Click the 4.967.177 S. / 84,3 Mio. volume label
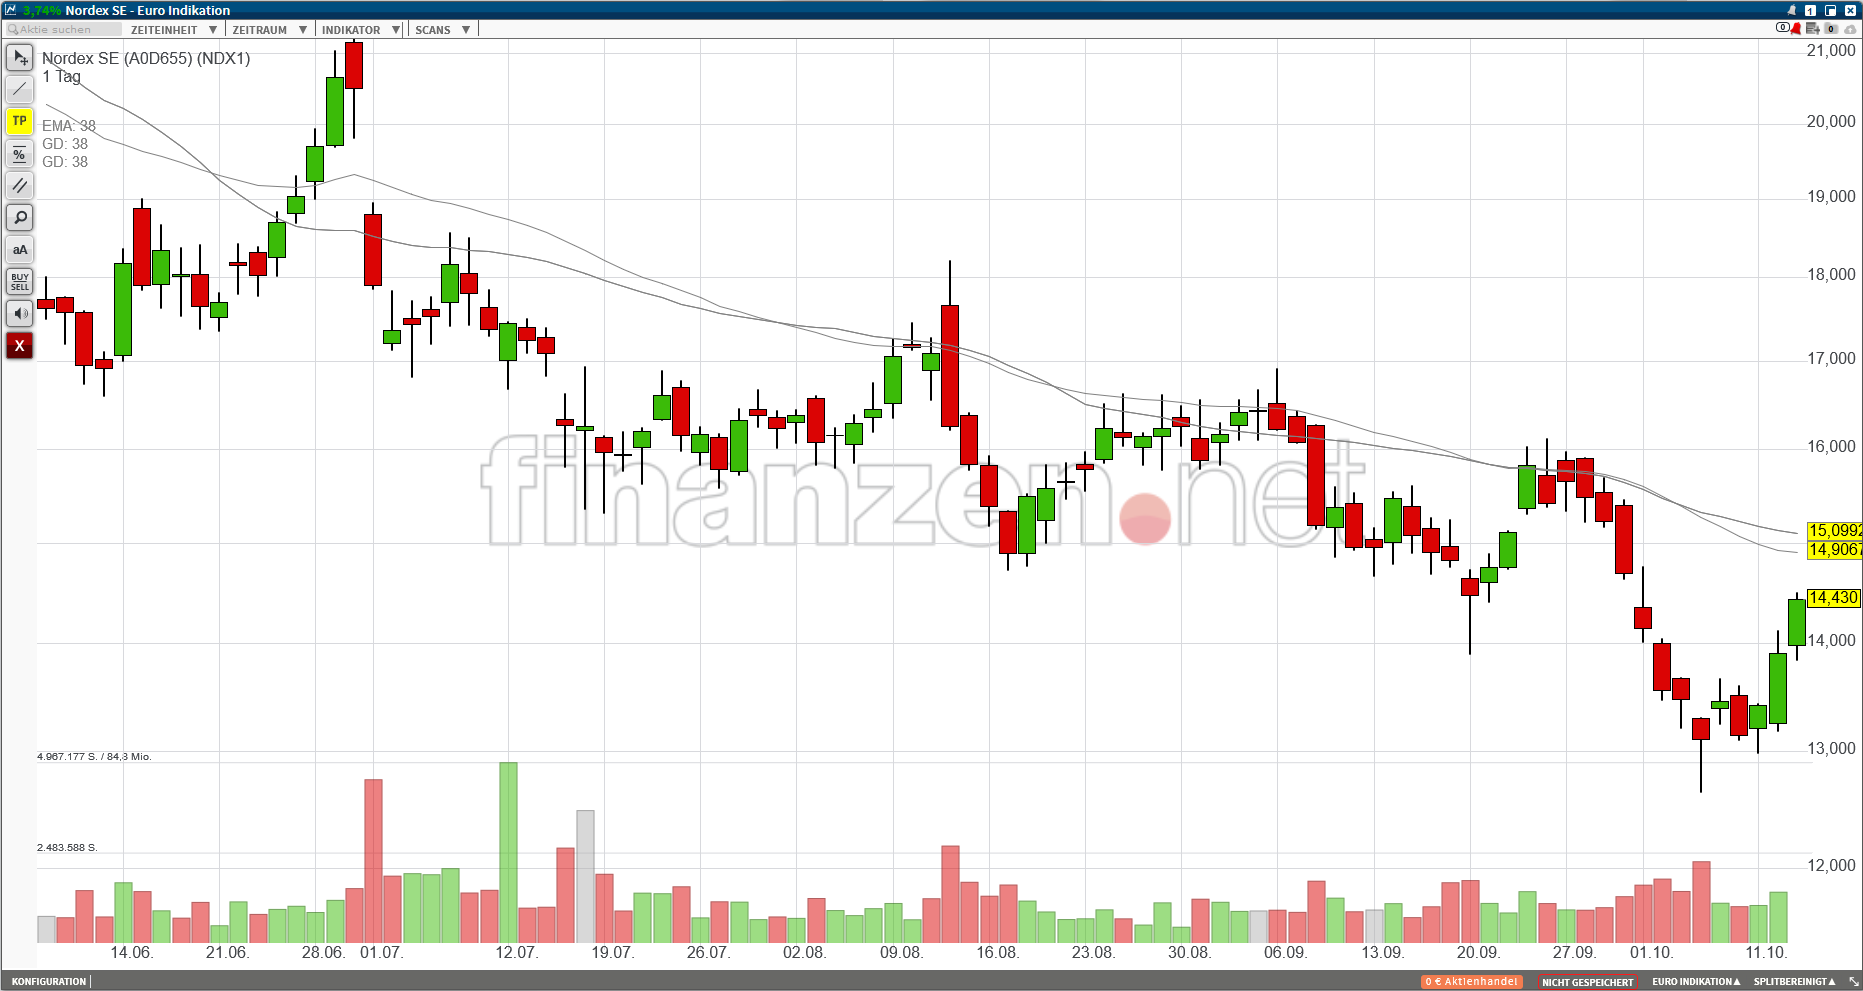Image resolution: width=1863 pixels, height=991 pixels. coord(94,757)
